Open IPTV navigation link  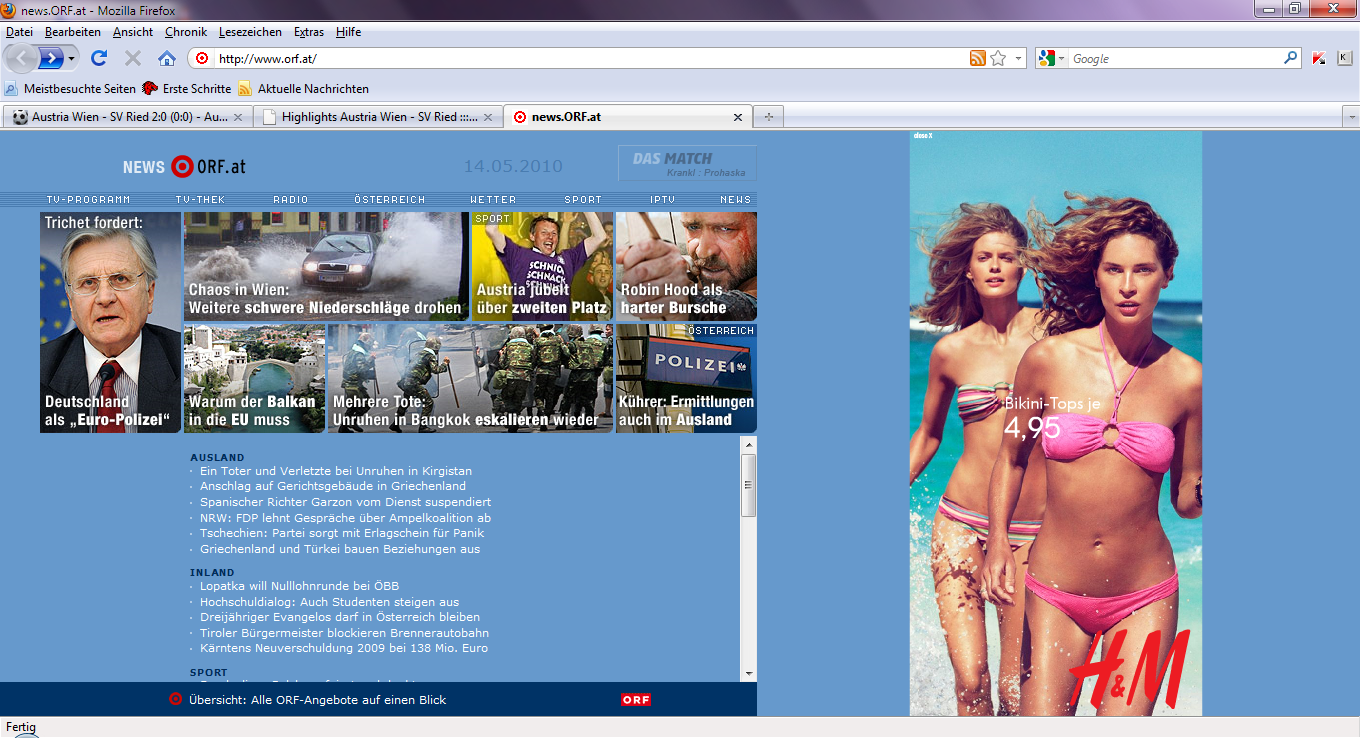click(663, 200)
